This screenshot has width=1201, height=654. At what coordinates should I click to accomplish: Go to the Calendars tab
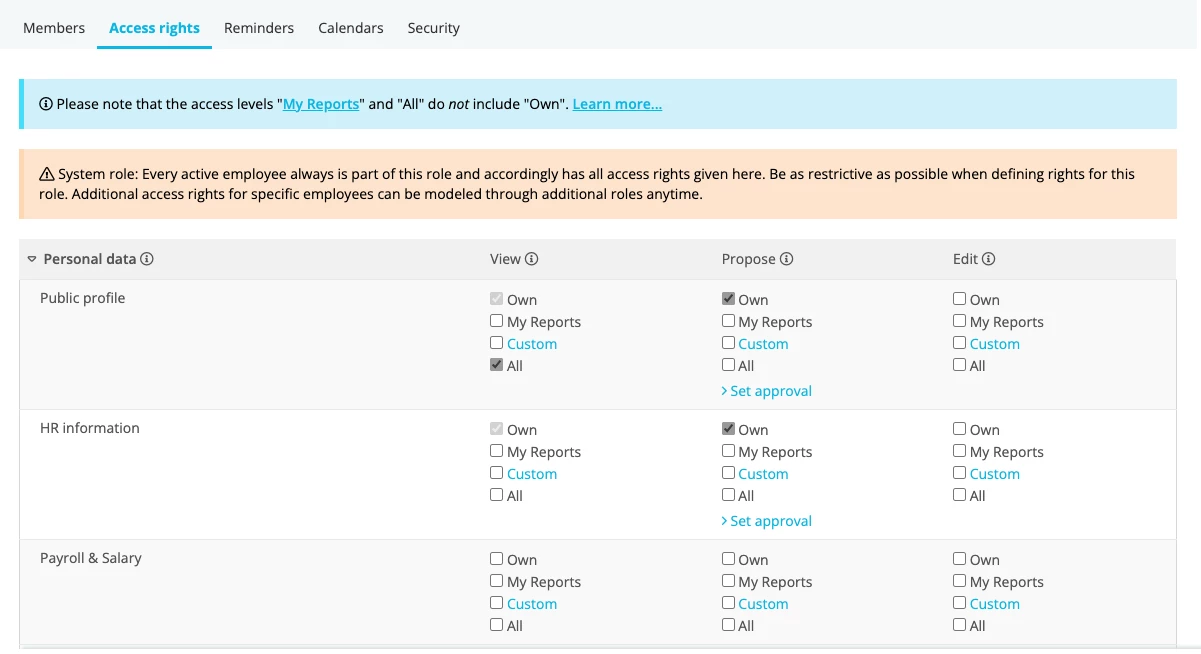coord(351,28)
